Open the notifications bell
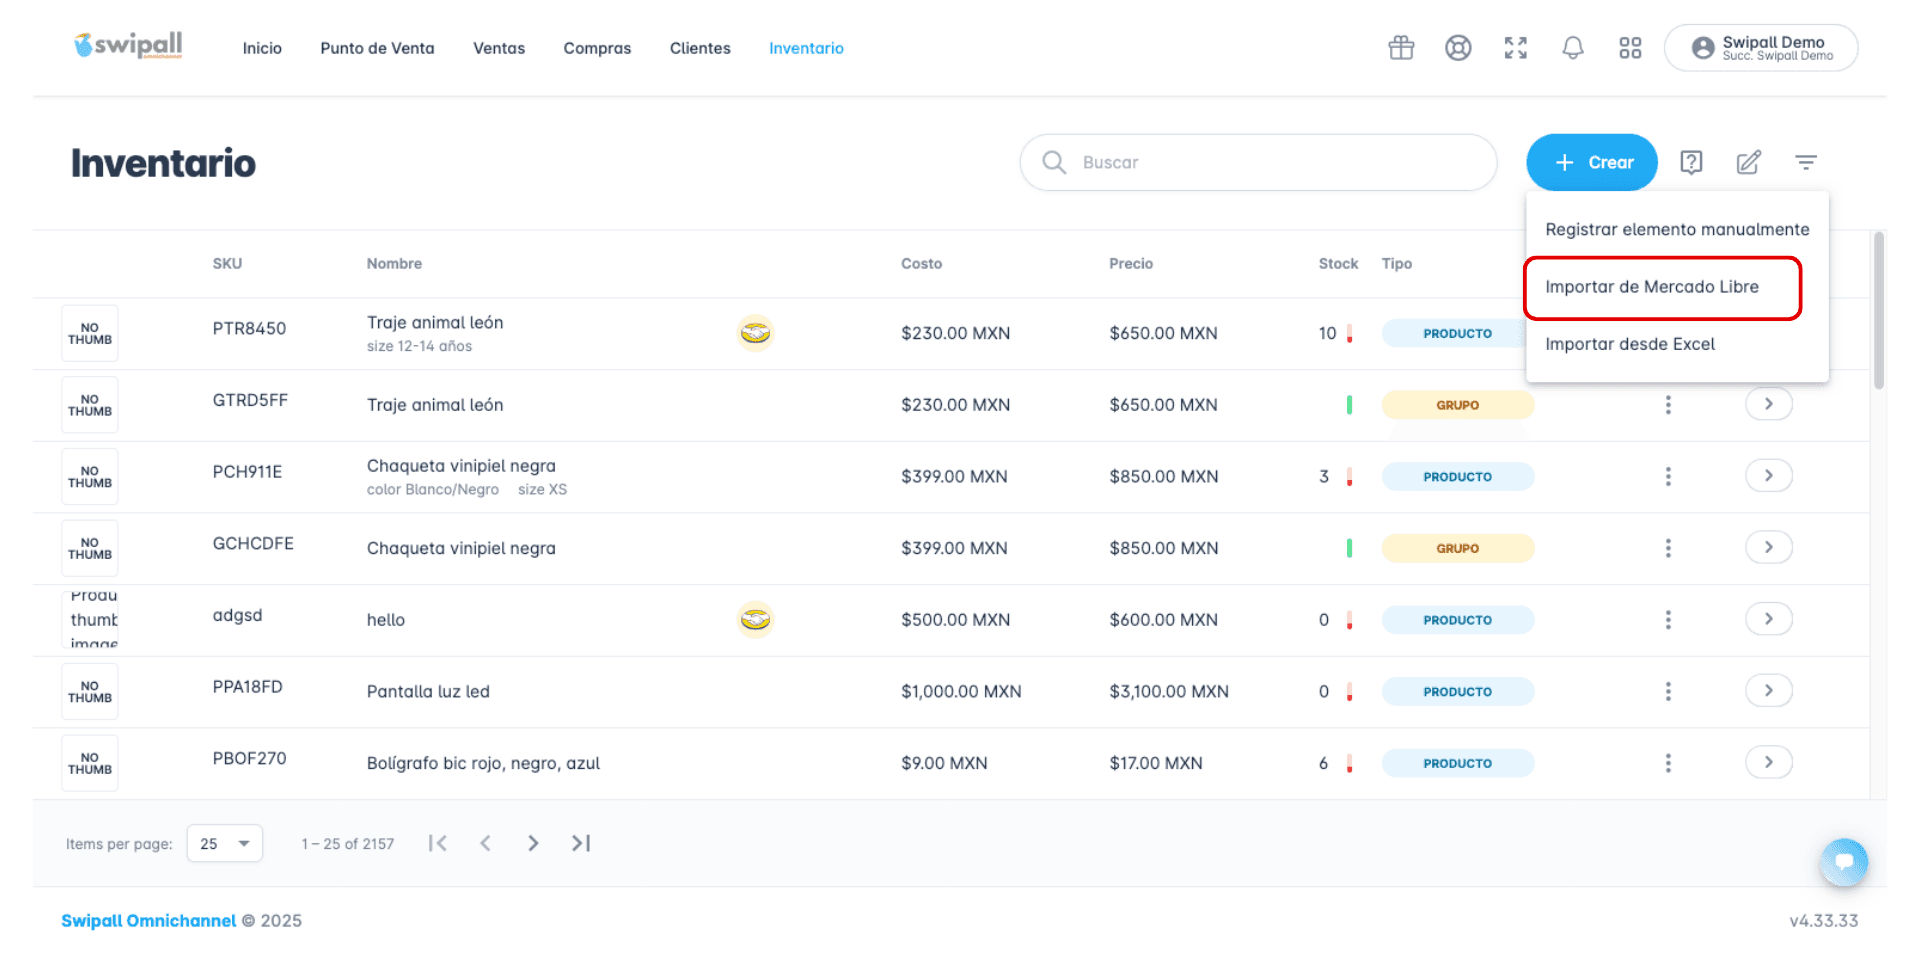The height and width of the screenshot is (953, 1920). [x=1573, y=48]
